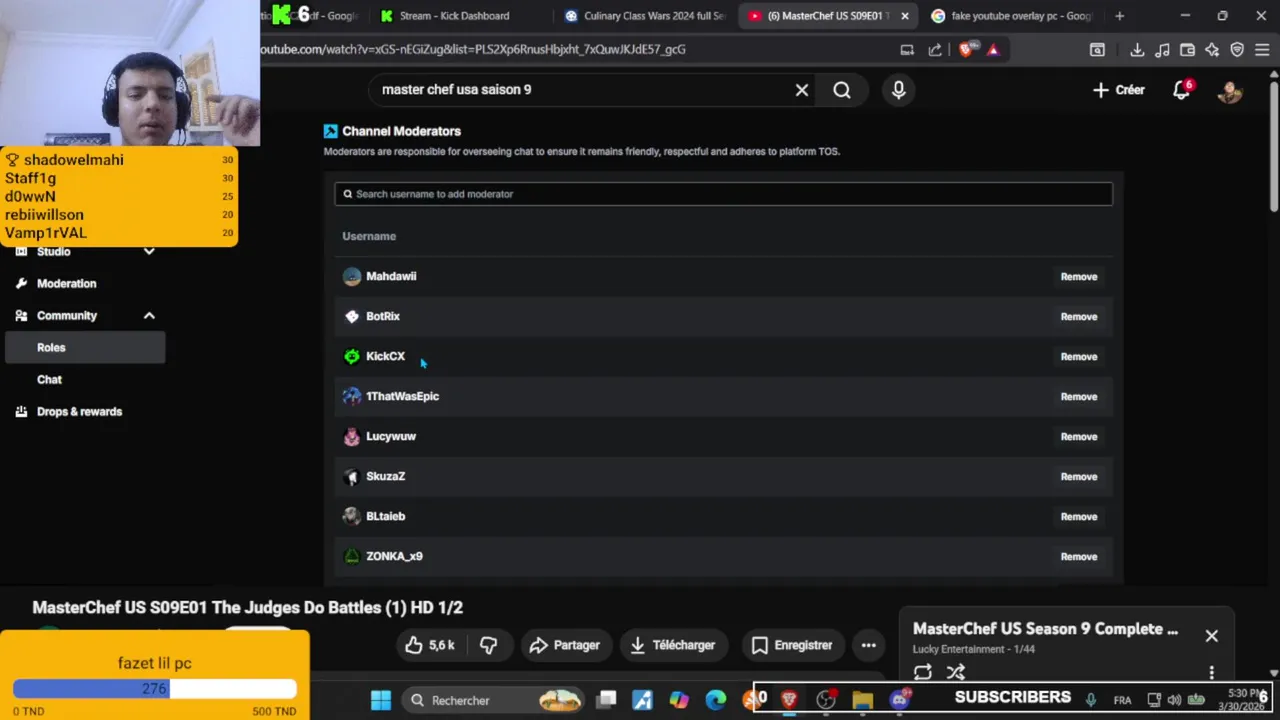Open more actions three-dot menu
Viewport: 1280px width, 720px height.
869,646
